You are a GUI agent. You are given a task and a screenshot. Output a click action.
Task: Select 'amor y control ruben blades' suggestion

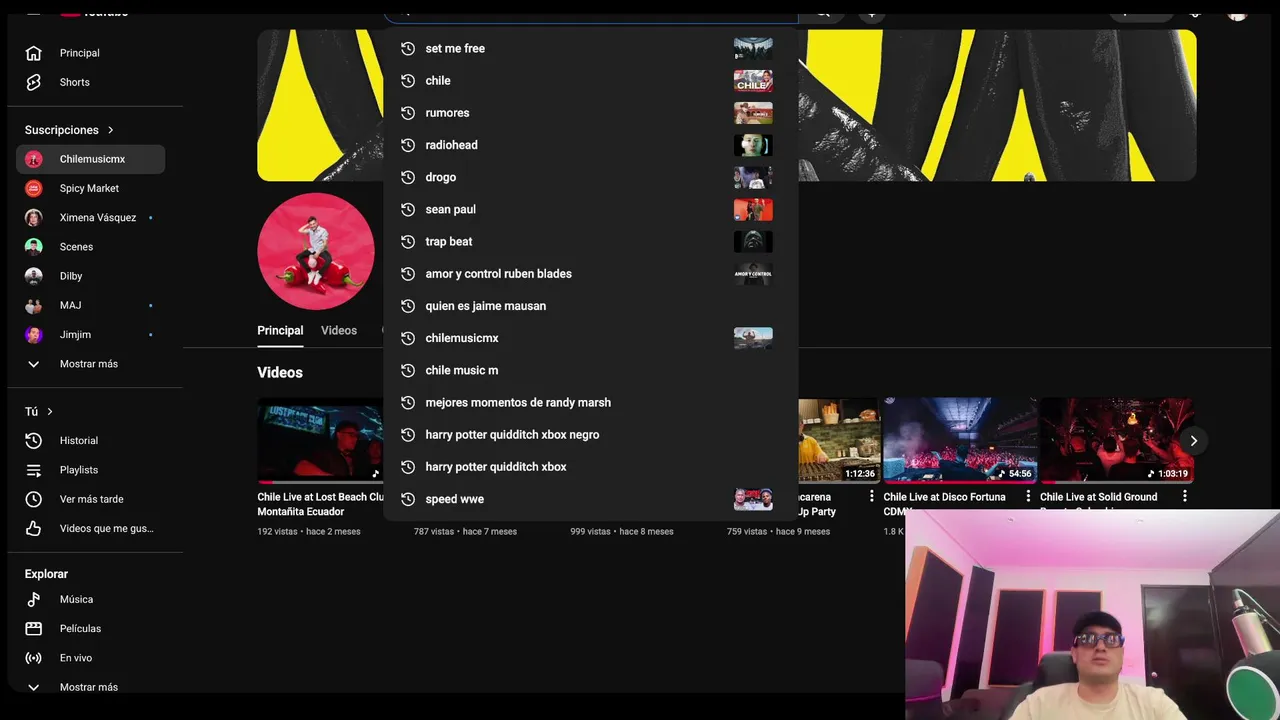pyautogui.click(x=590, y=274)
